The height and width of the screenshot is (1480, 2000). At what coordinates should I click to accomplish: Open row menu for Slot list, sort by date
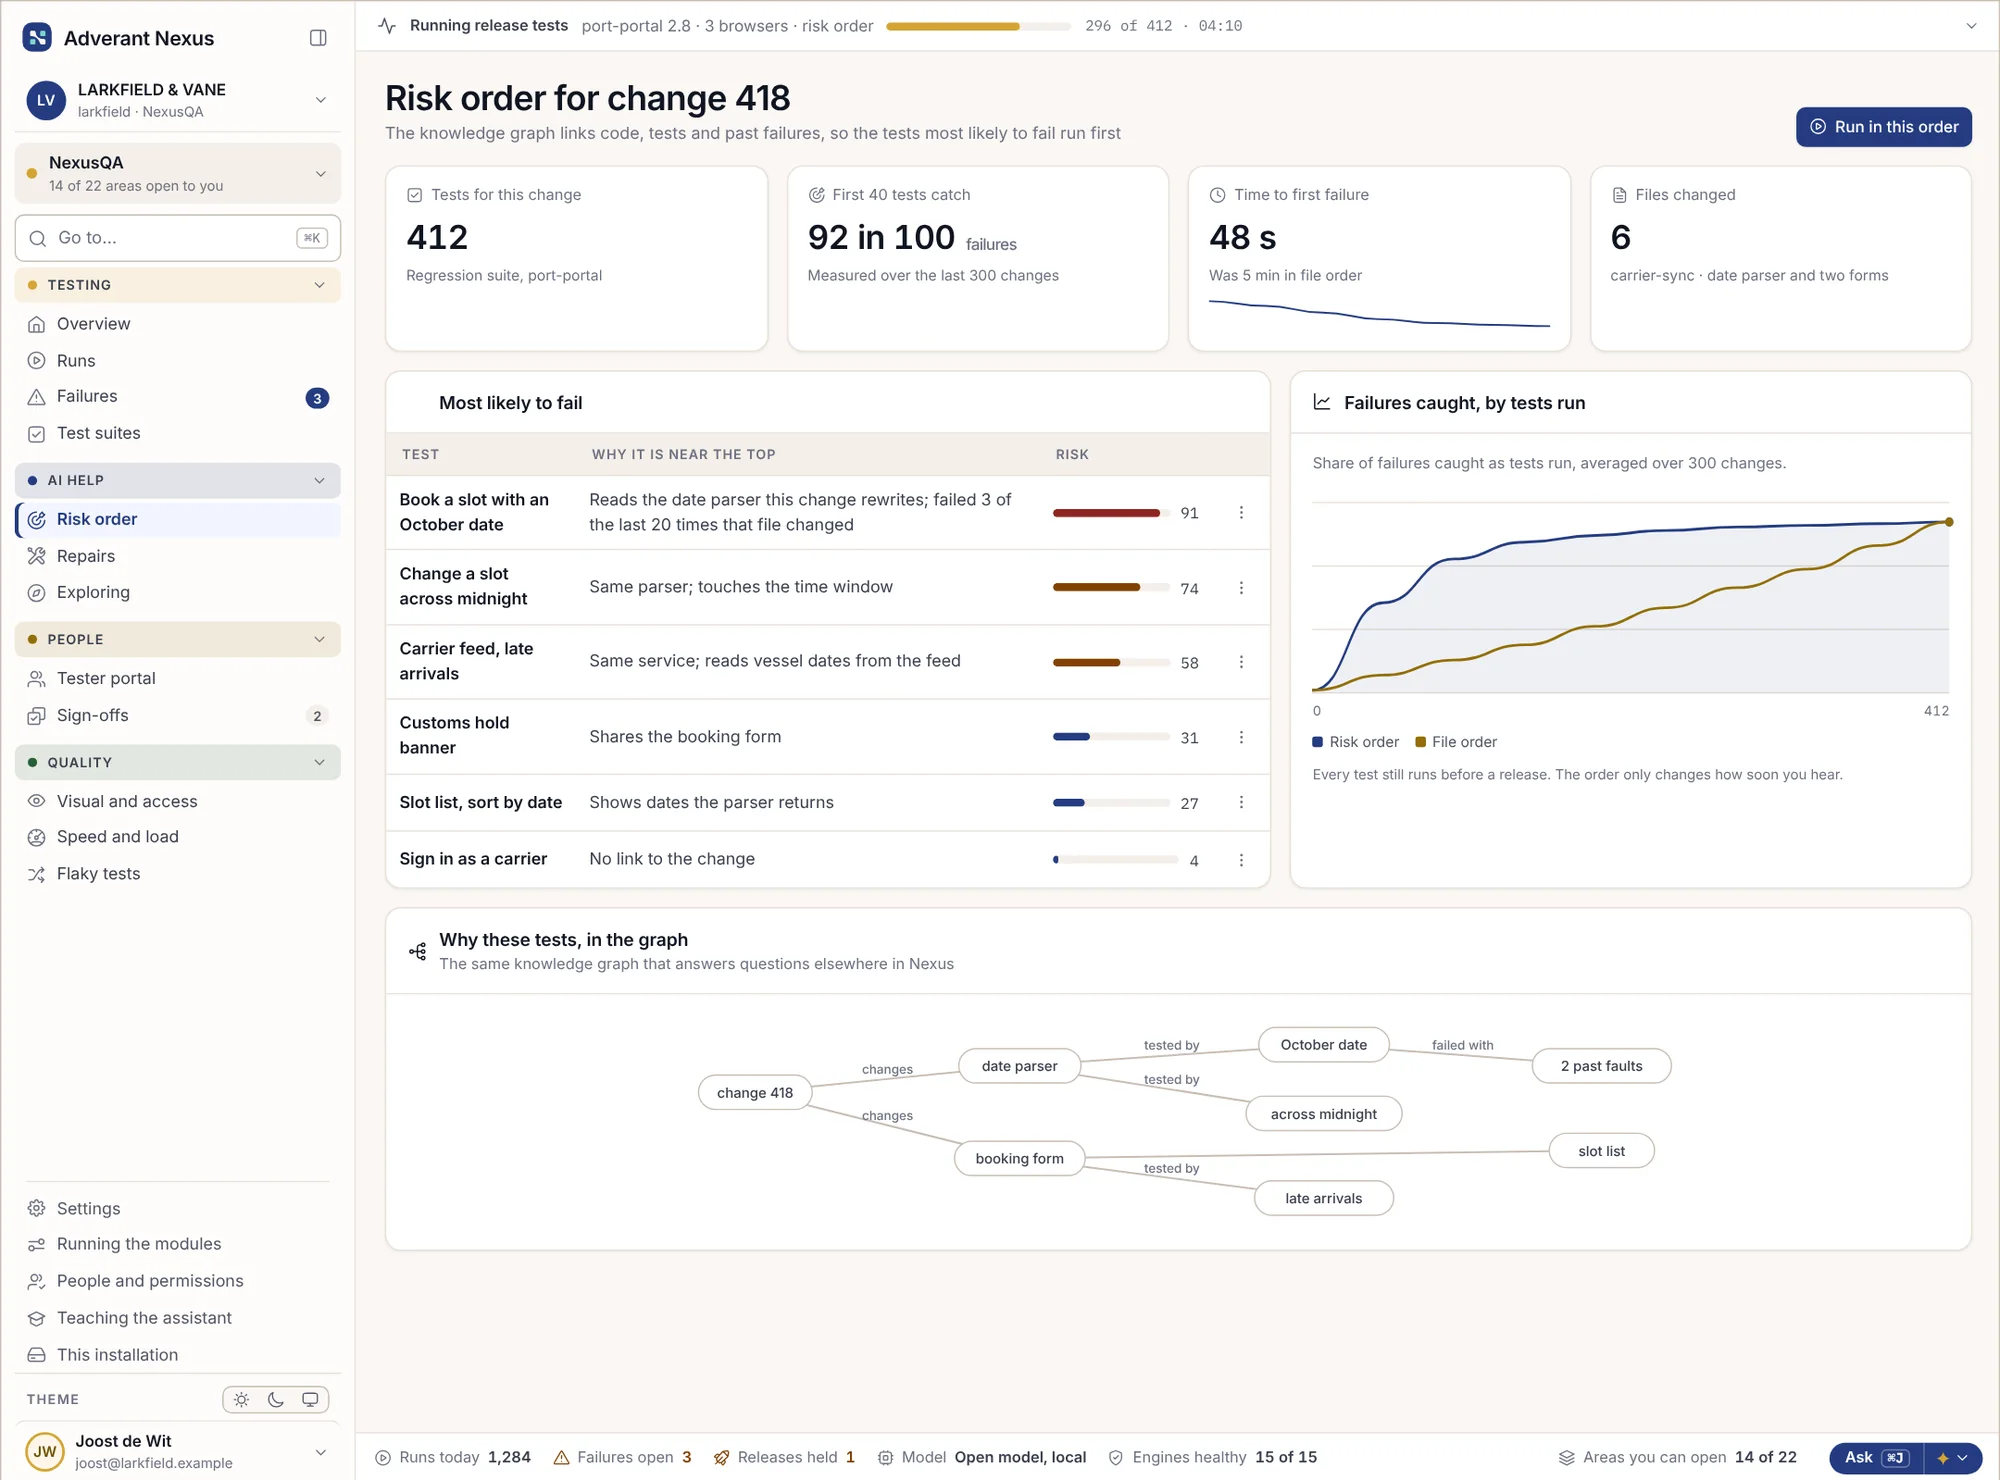[1241, 802]
